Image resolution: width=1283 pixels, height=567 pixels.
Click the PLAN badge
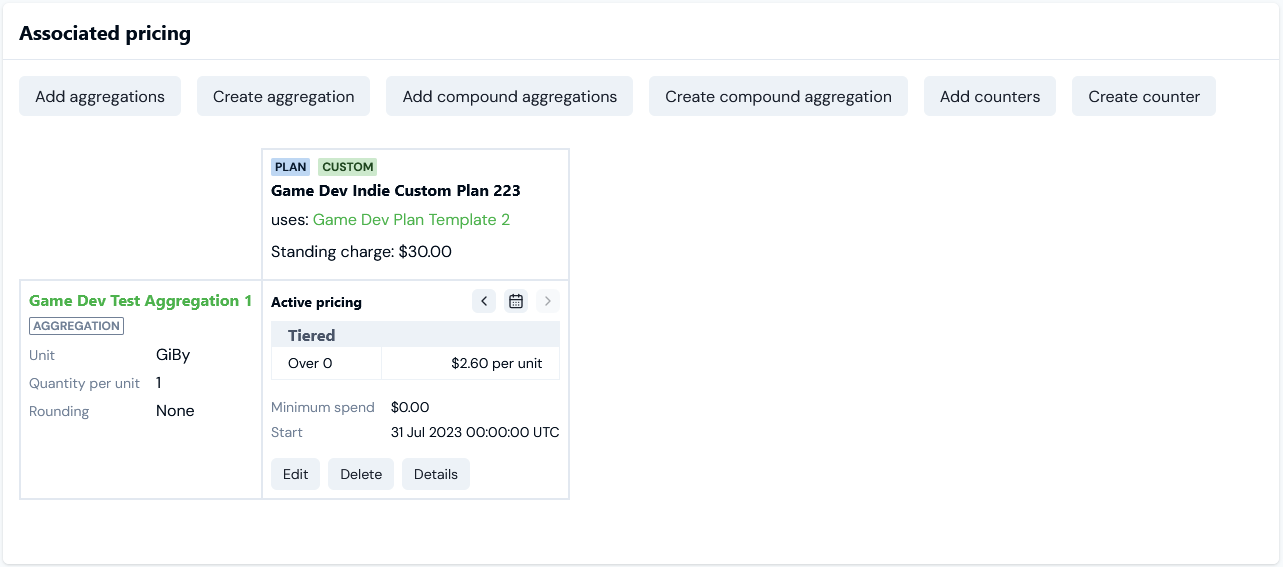tap(291, 167)
